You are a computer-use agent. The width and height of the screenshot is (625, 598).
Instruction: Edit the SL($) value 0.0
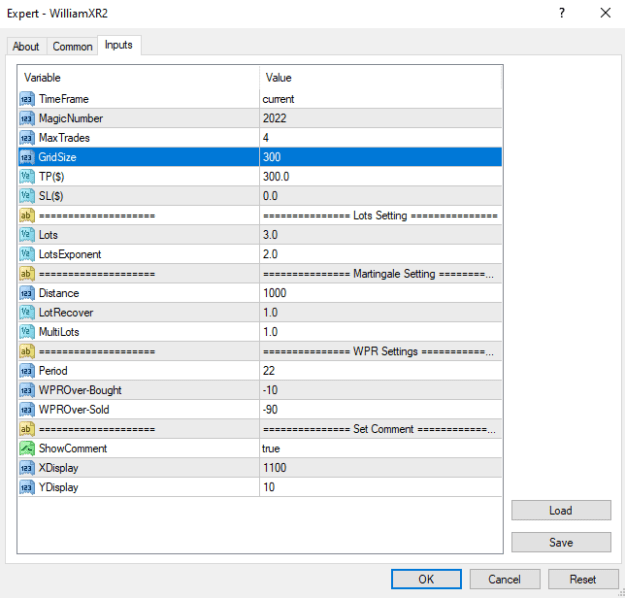click(381, 196)
